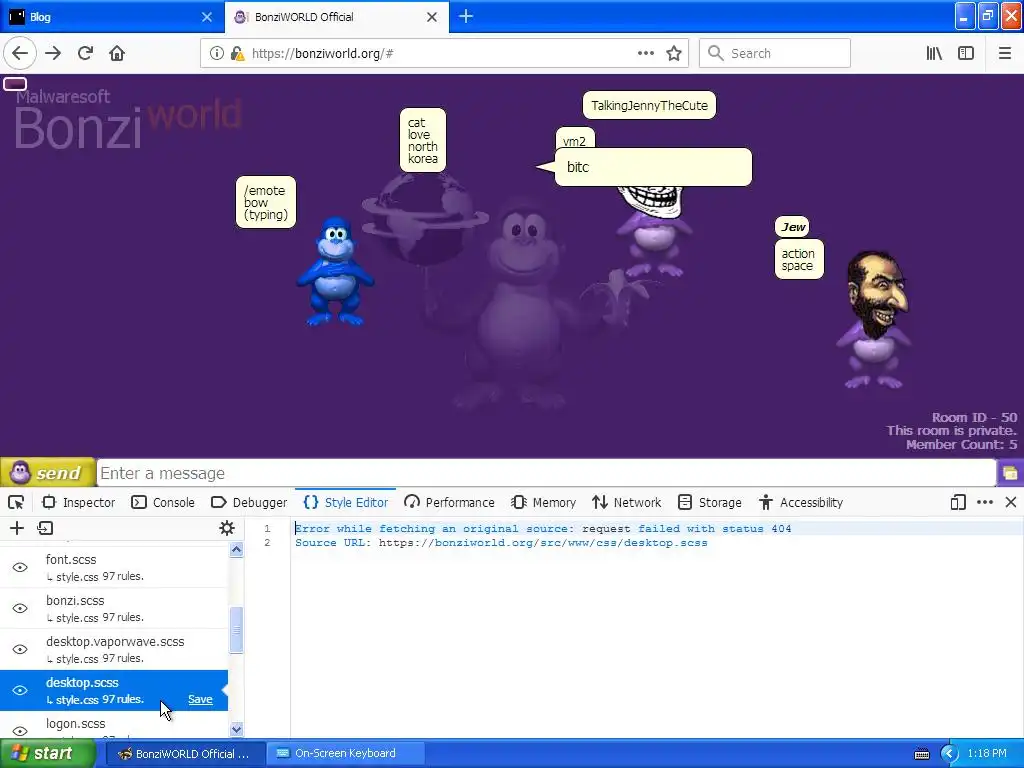
Task: Switch to On-Screen Keyboard taskbar button
Action: tap(345, 754)
